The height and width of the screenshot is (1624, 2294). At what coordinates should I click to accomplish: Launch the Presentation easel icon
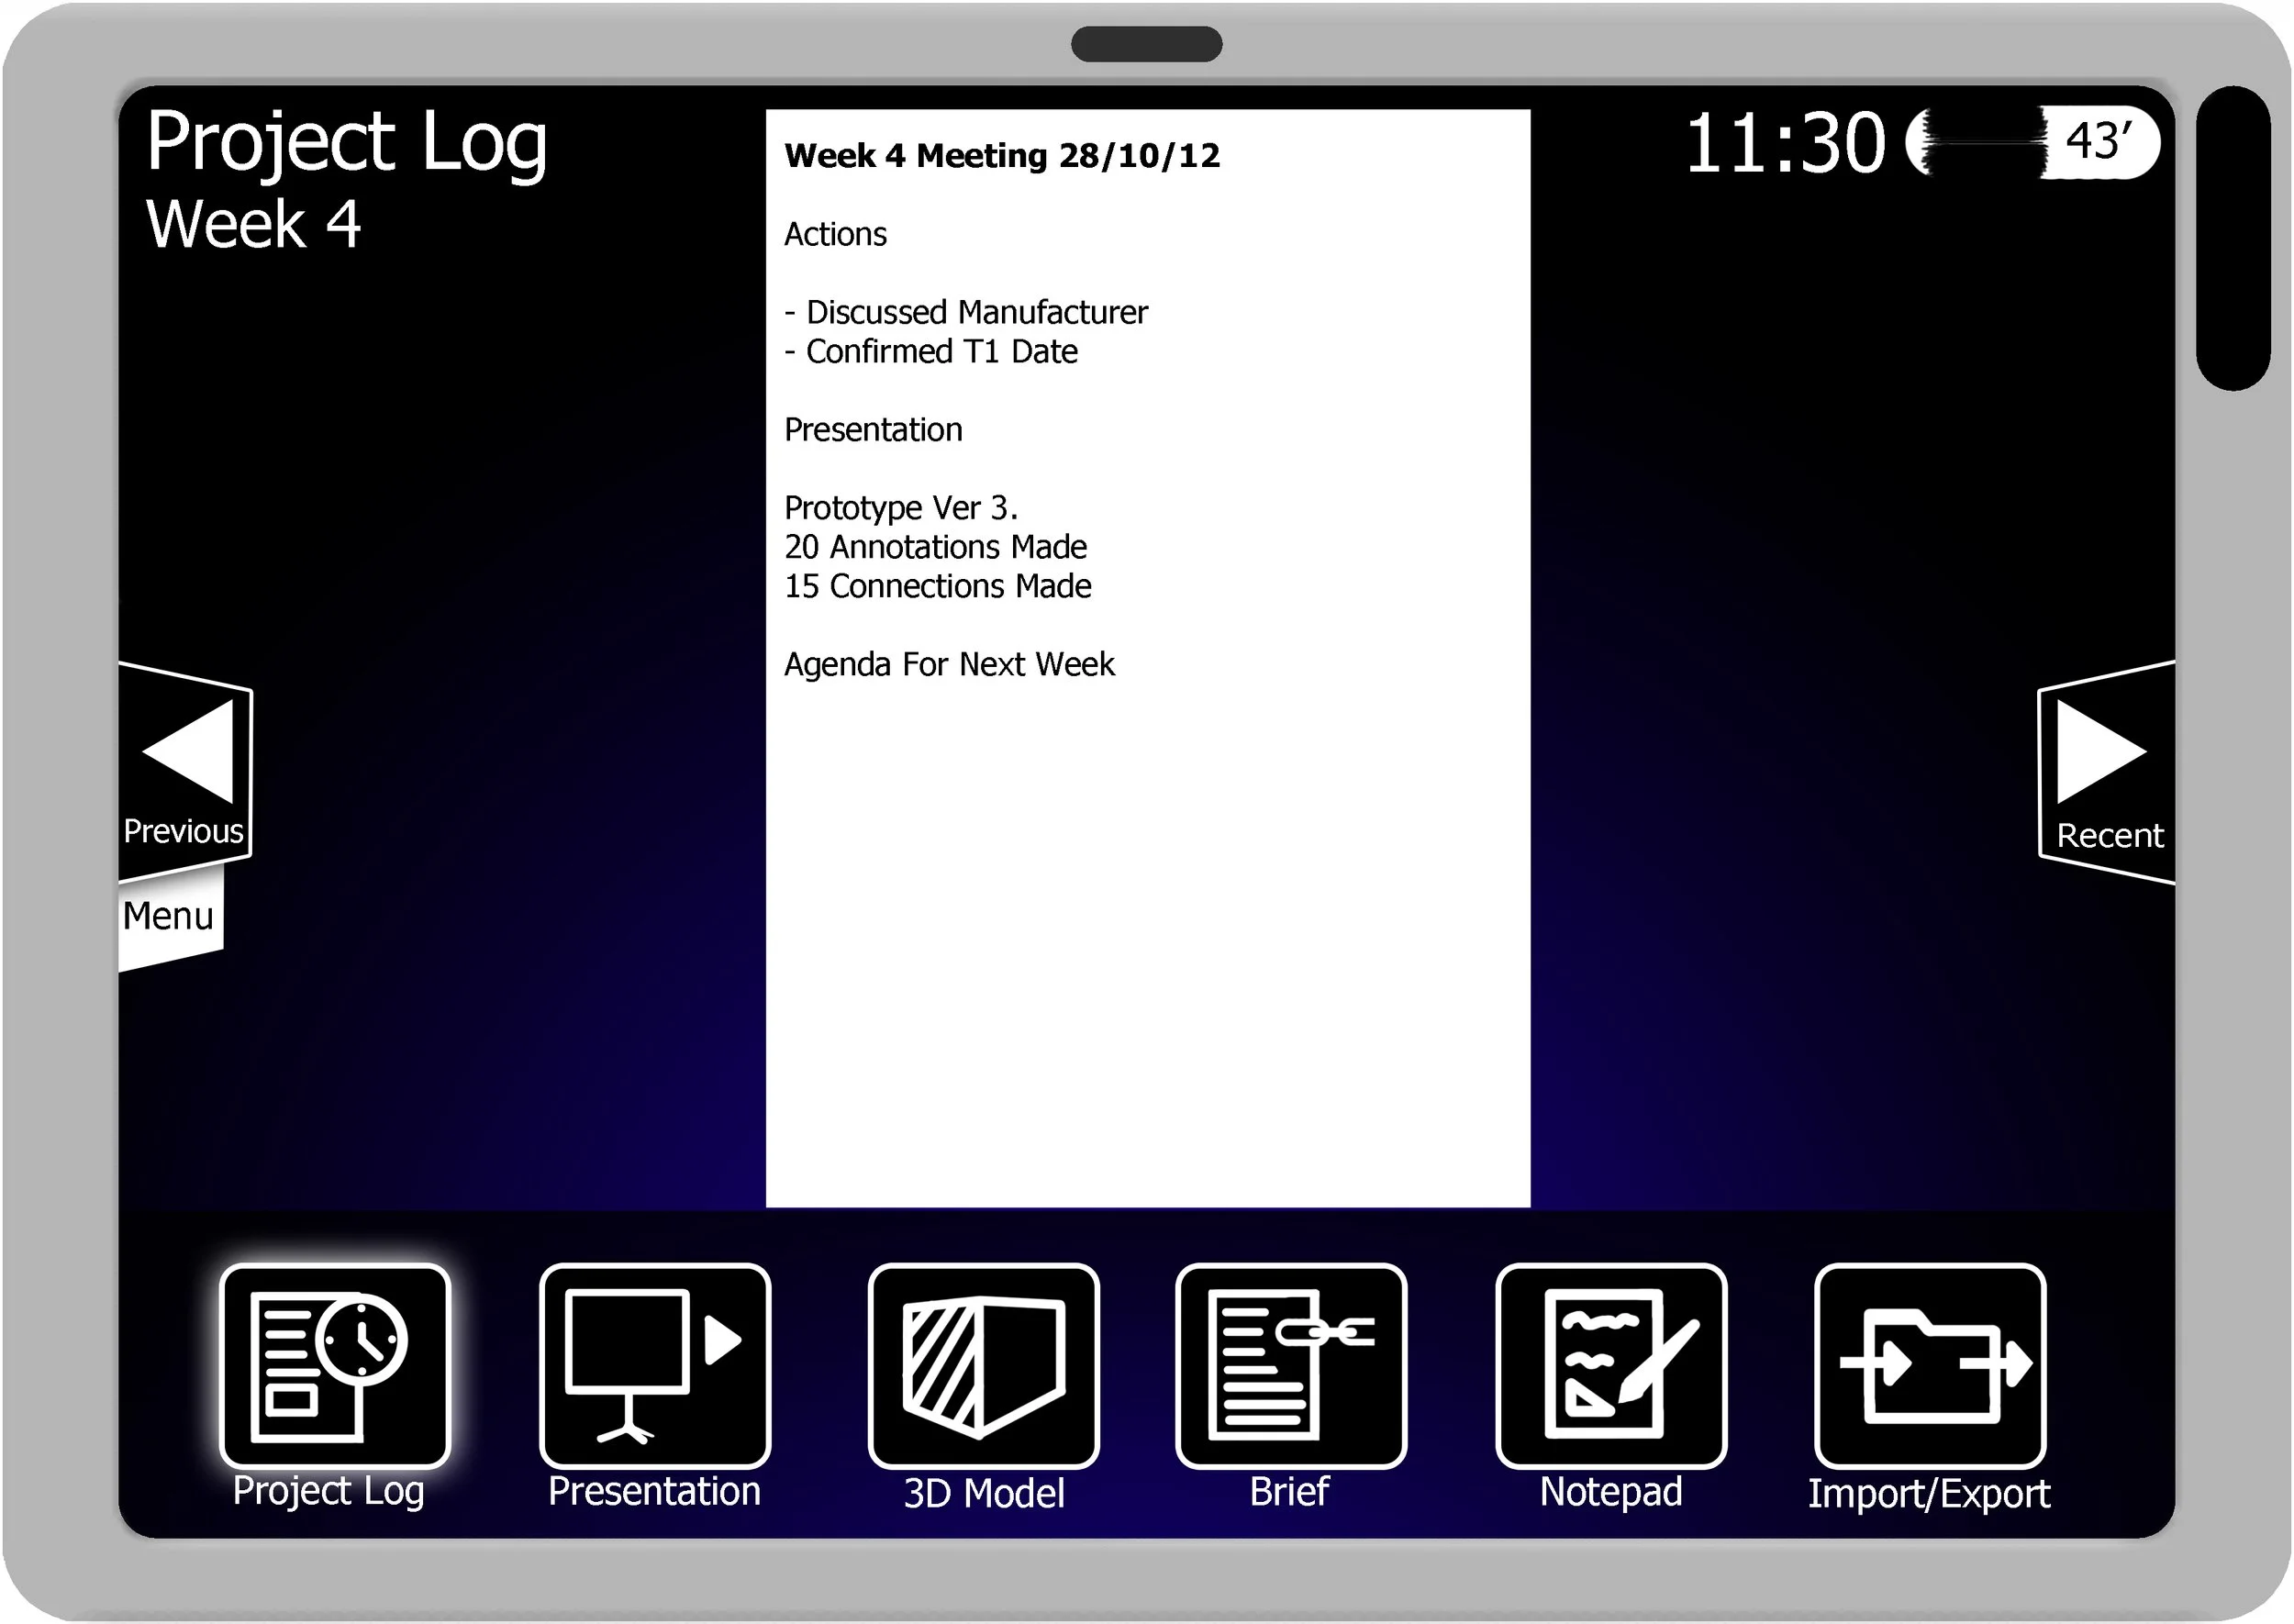[x=655, y=1366]
